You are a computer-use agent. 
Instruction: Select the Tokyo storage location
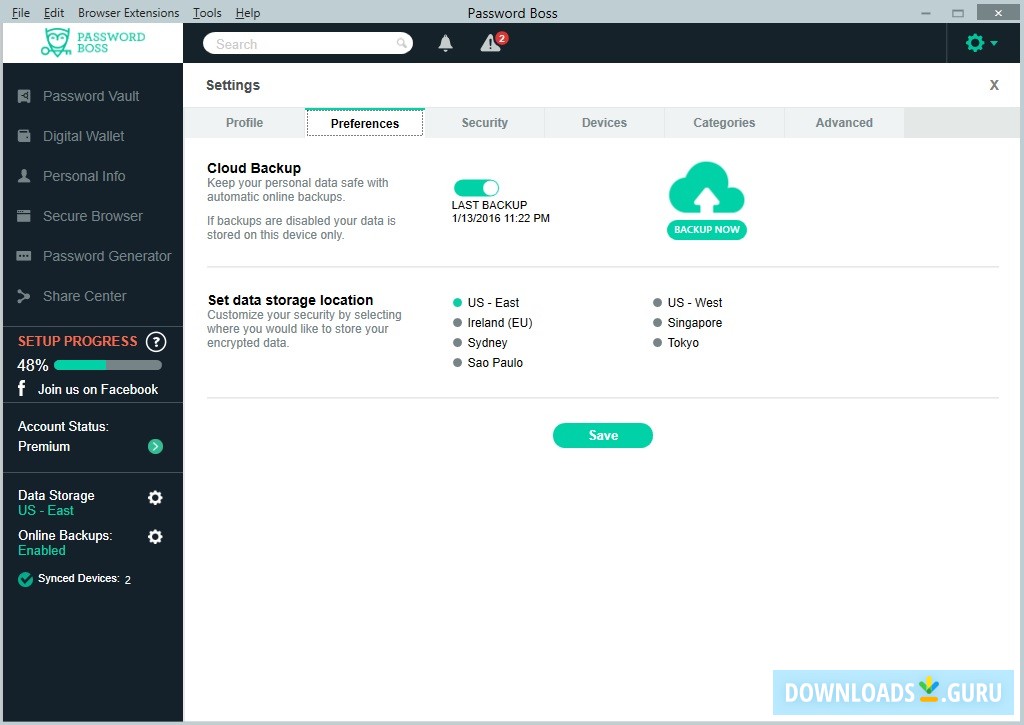tap(658, 343)
